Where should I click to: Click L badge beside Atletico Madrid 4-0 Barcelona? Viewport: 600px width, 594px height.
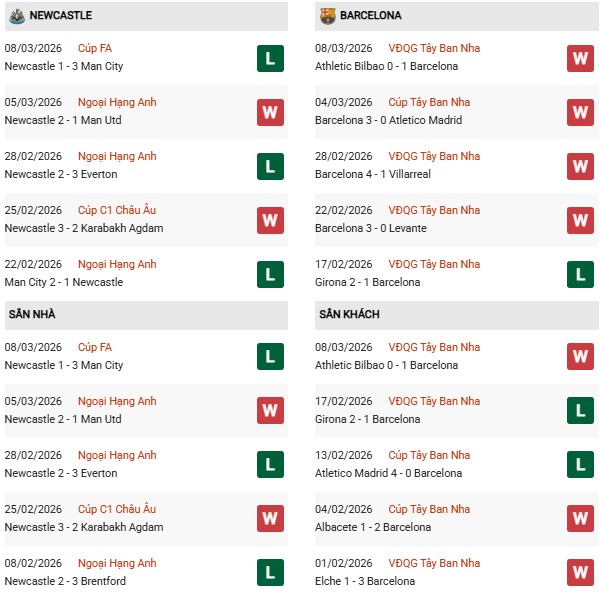[x=581, y=464]
